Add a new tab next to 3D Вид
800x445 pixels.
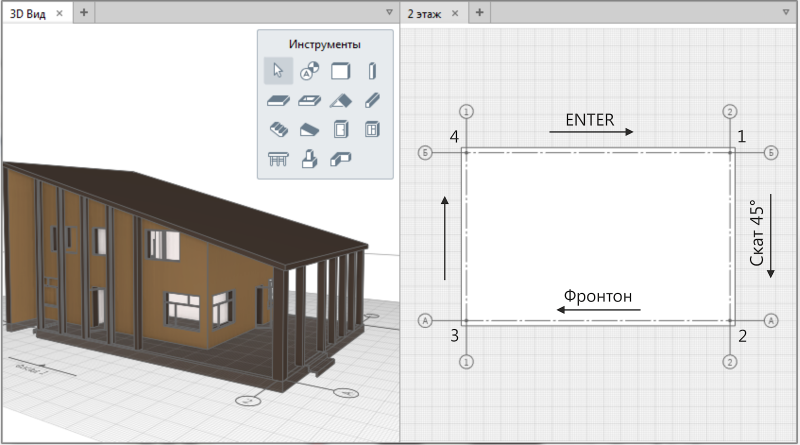84,12
